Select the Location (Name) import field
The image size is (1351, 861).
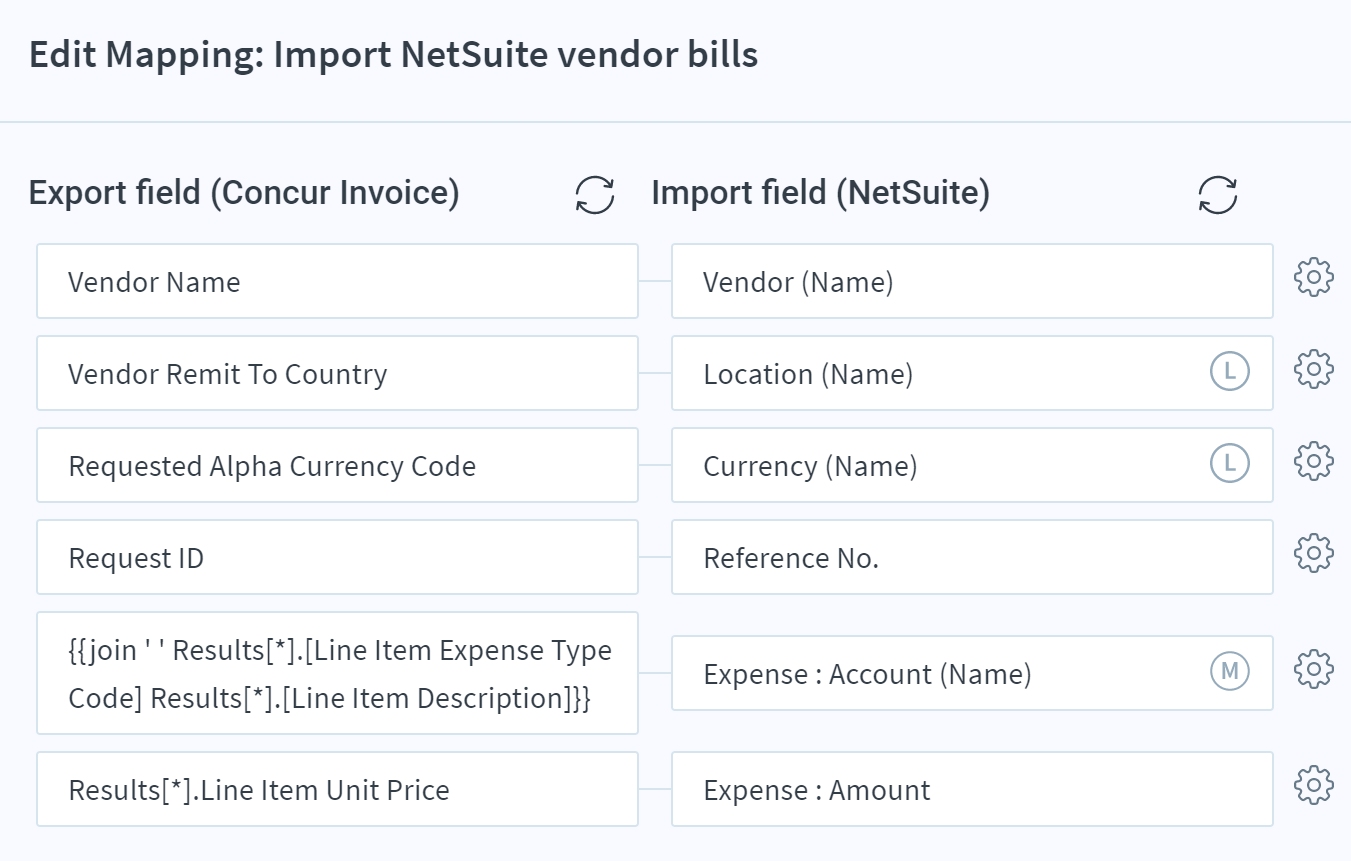[x=972, y=373]
